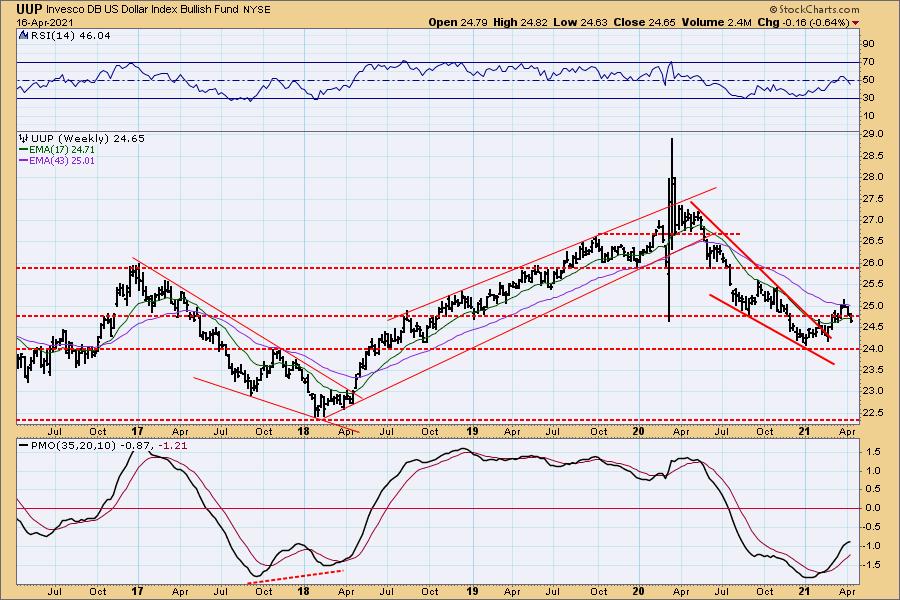The image size is (900, 600).
Task: Click year label 17 under the price panel
Action: coord(137,432)
